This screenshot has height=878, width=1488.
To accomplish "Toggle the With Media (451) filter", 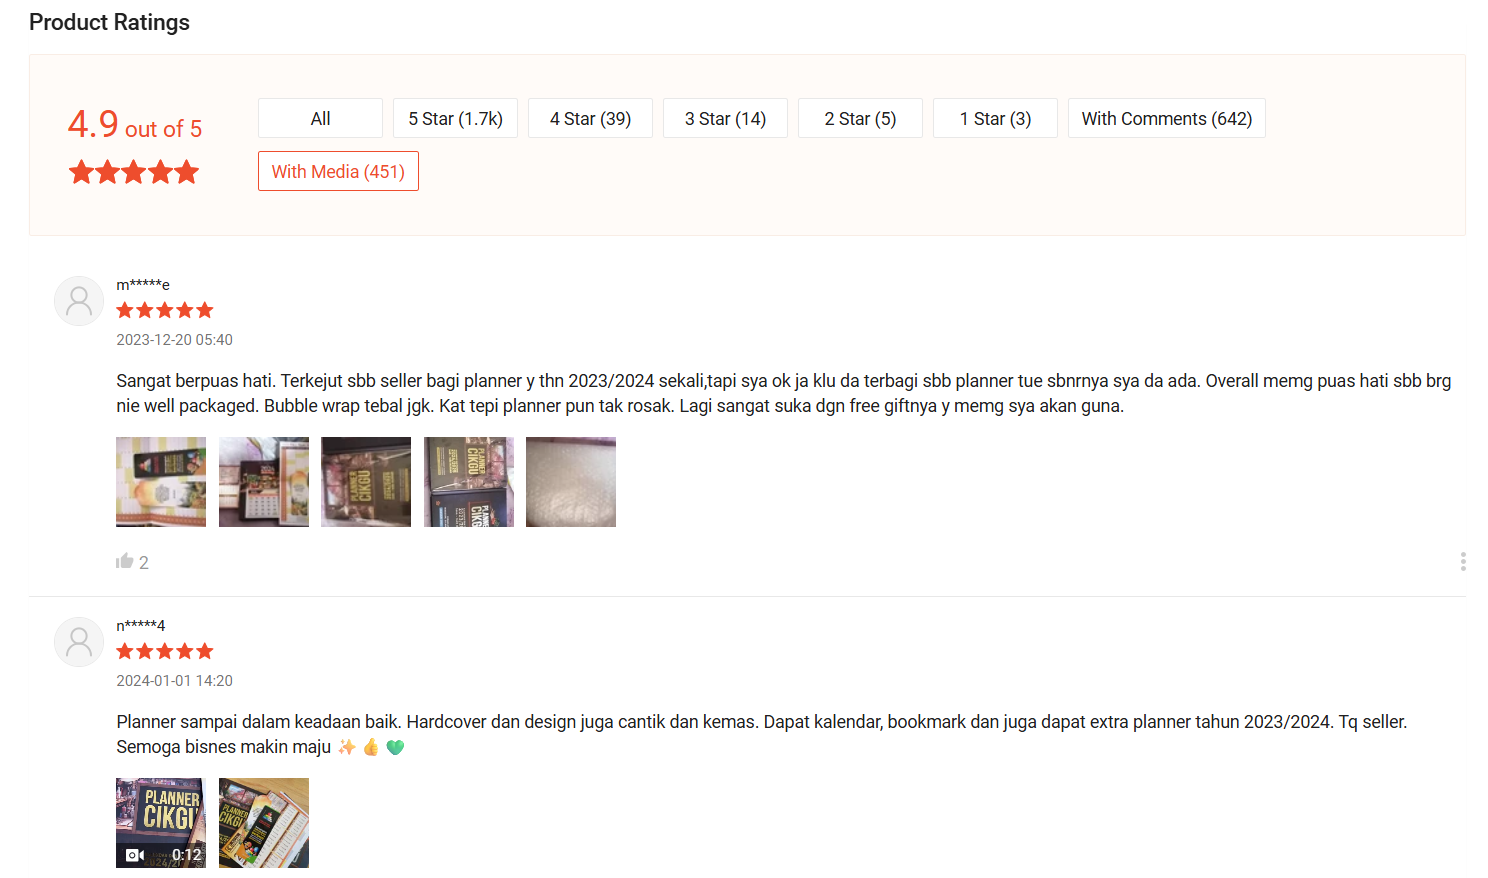I will 338,171.
